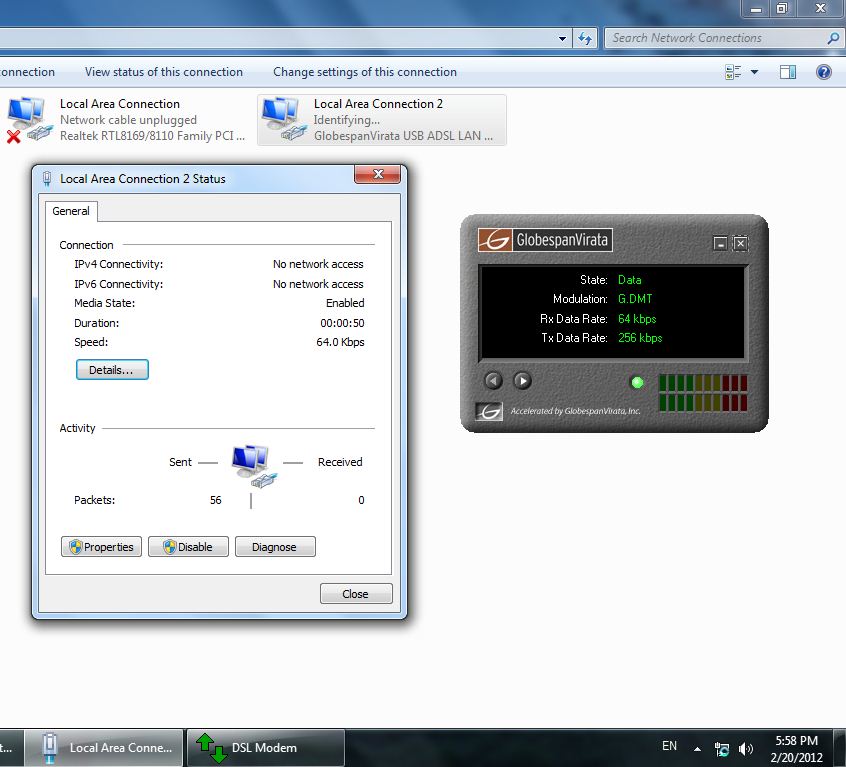Screen dimensions: 846x767
Task: Minimize the GlobespanVirata modem widget
Action: pos(720,243)
